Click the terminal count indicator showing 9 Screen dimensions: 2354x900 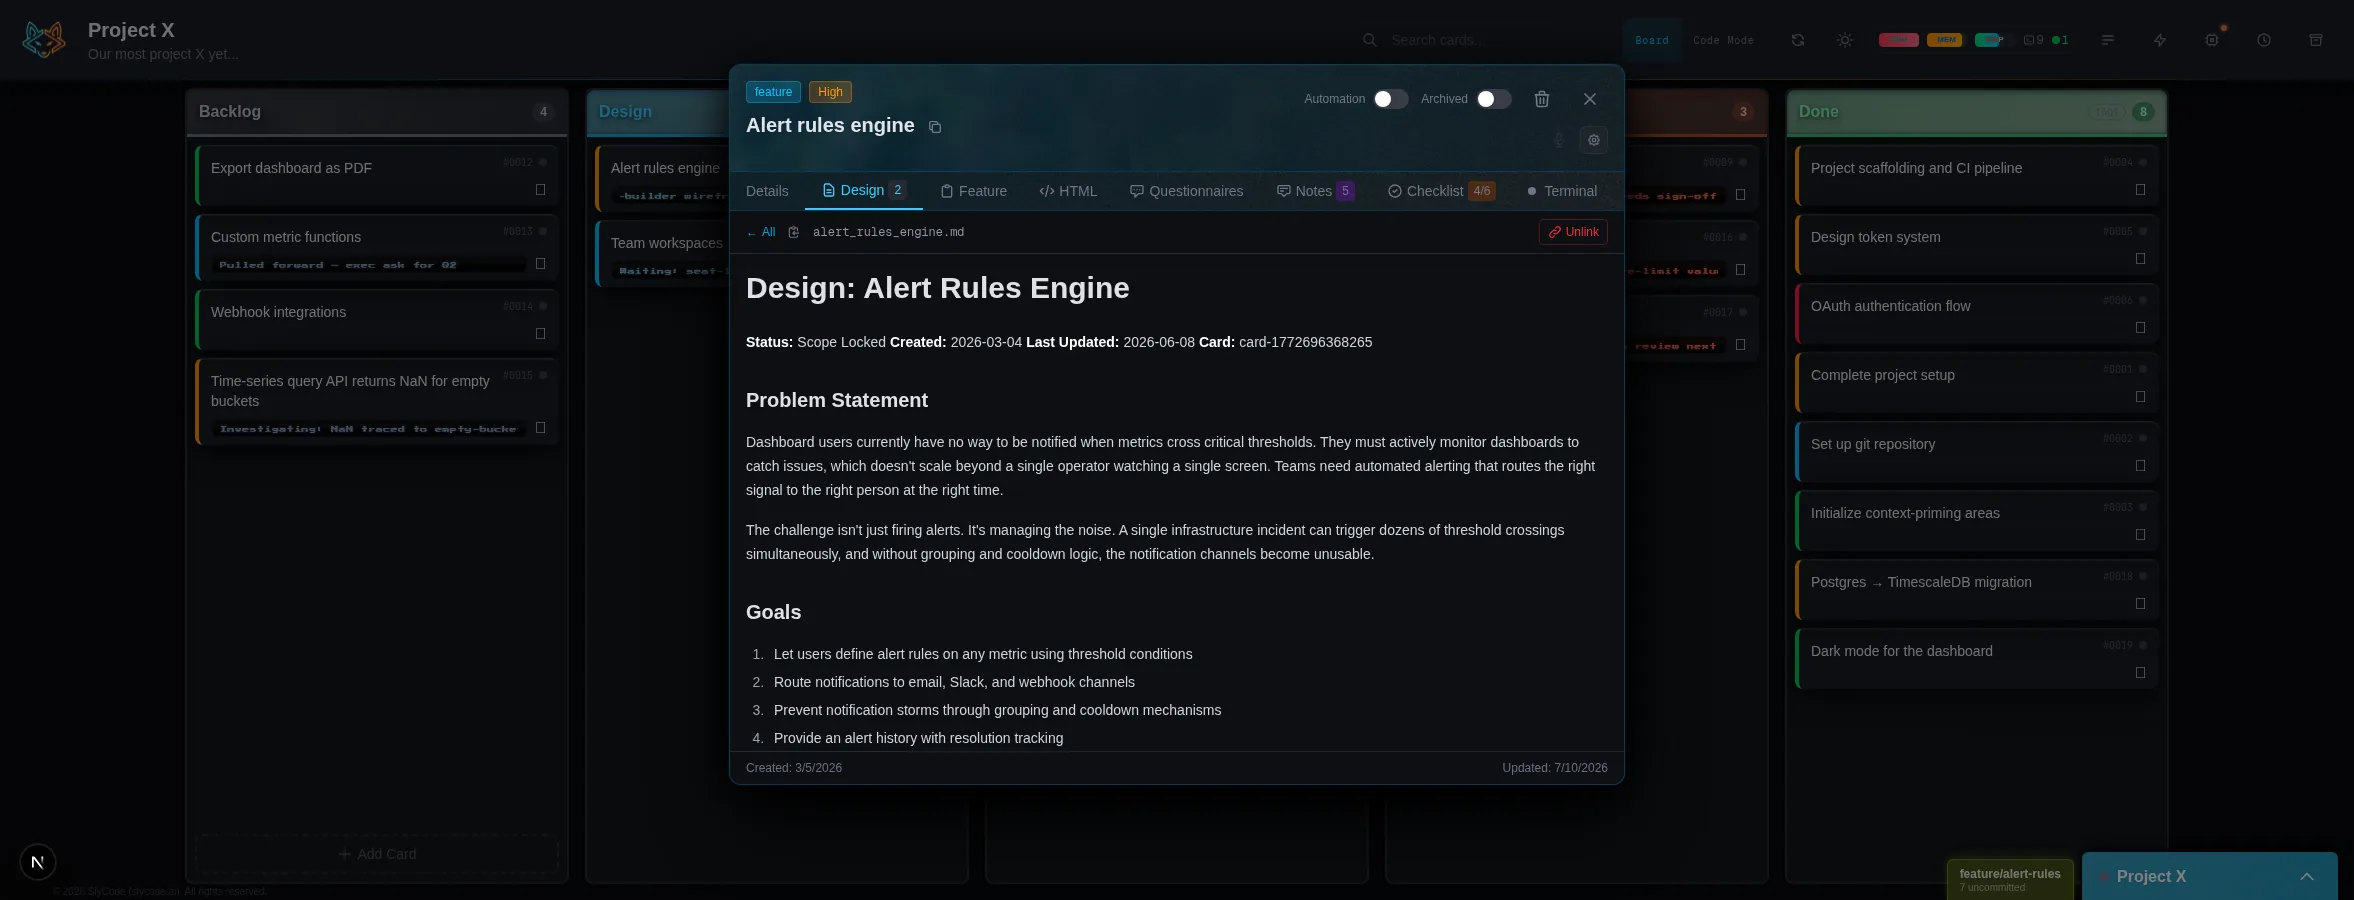click(x=2034, y=40)
